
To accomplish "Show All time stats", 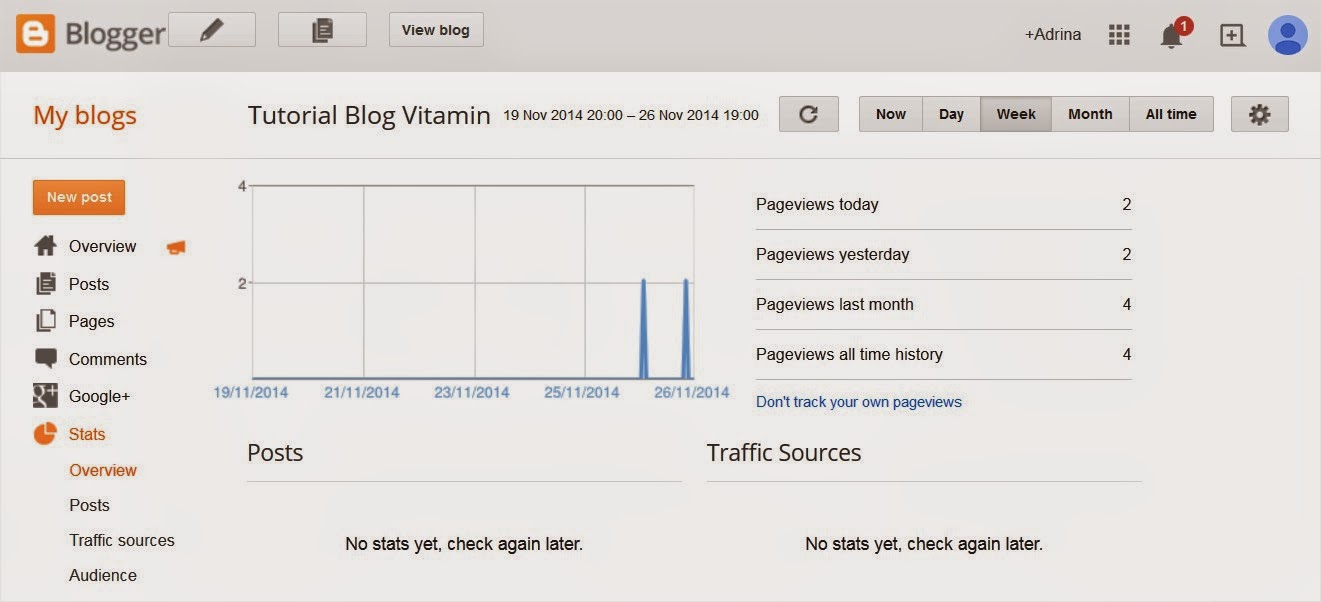I will point(1171,114).
